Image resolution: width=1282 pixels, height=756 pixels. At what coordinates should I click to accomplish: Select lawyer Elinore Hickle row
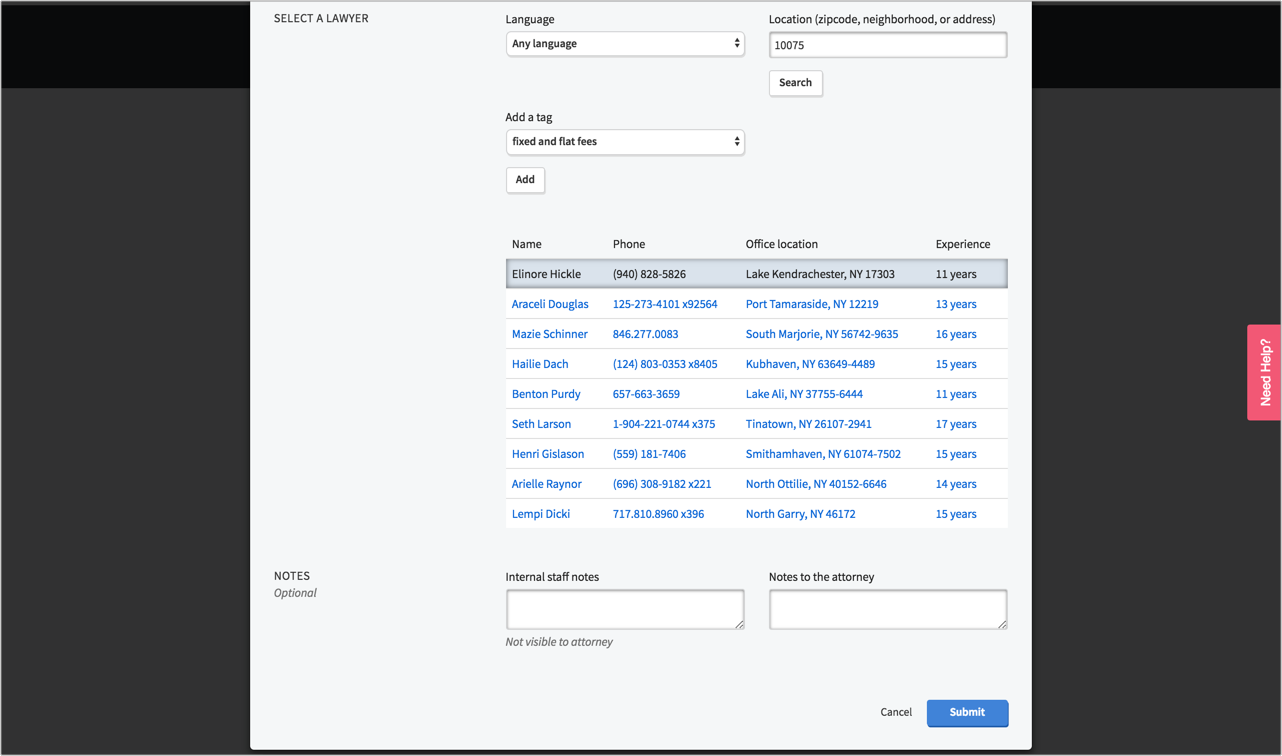tap(546, 274)
